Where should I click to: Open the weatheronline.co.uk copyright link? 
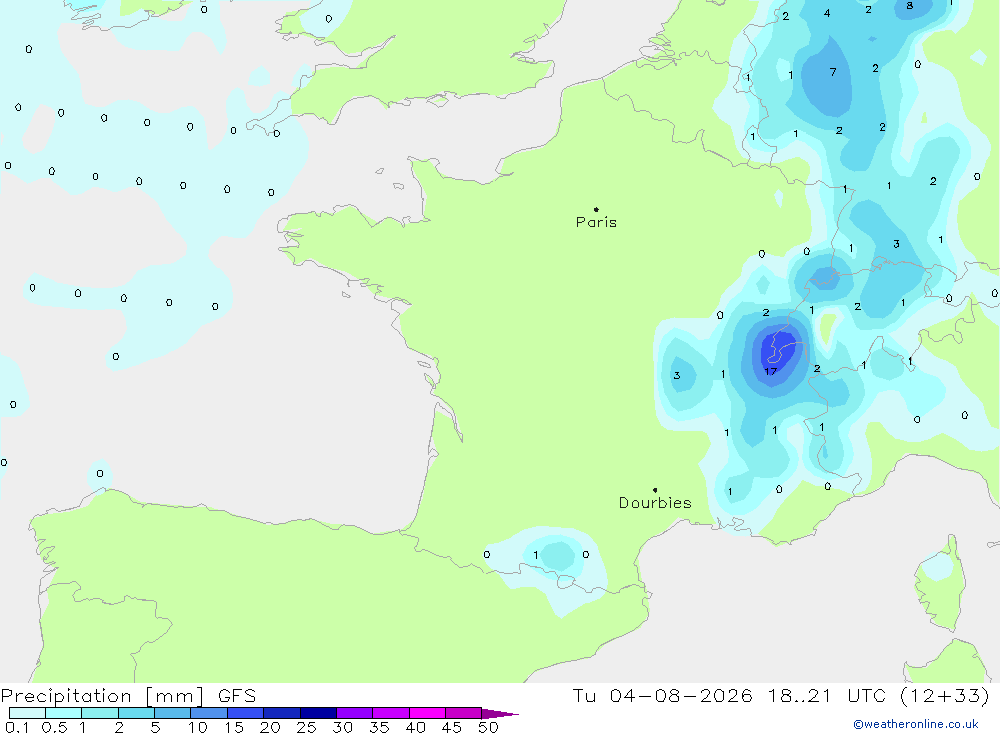pyautogui.click(x=916, y=724)
